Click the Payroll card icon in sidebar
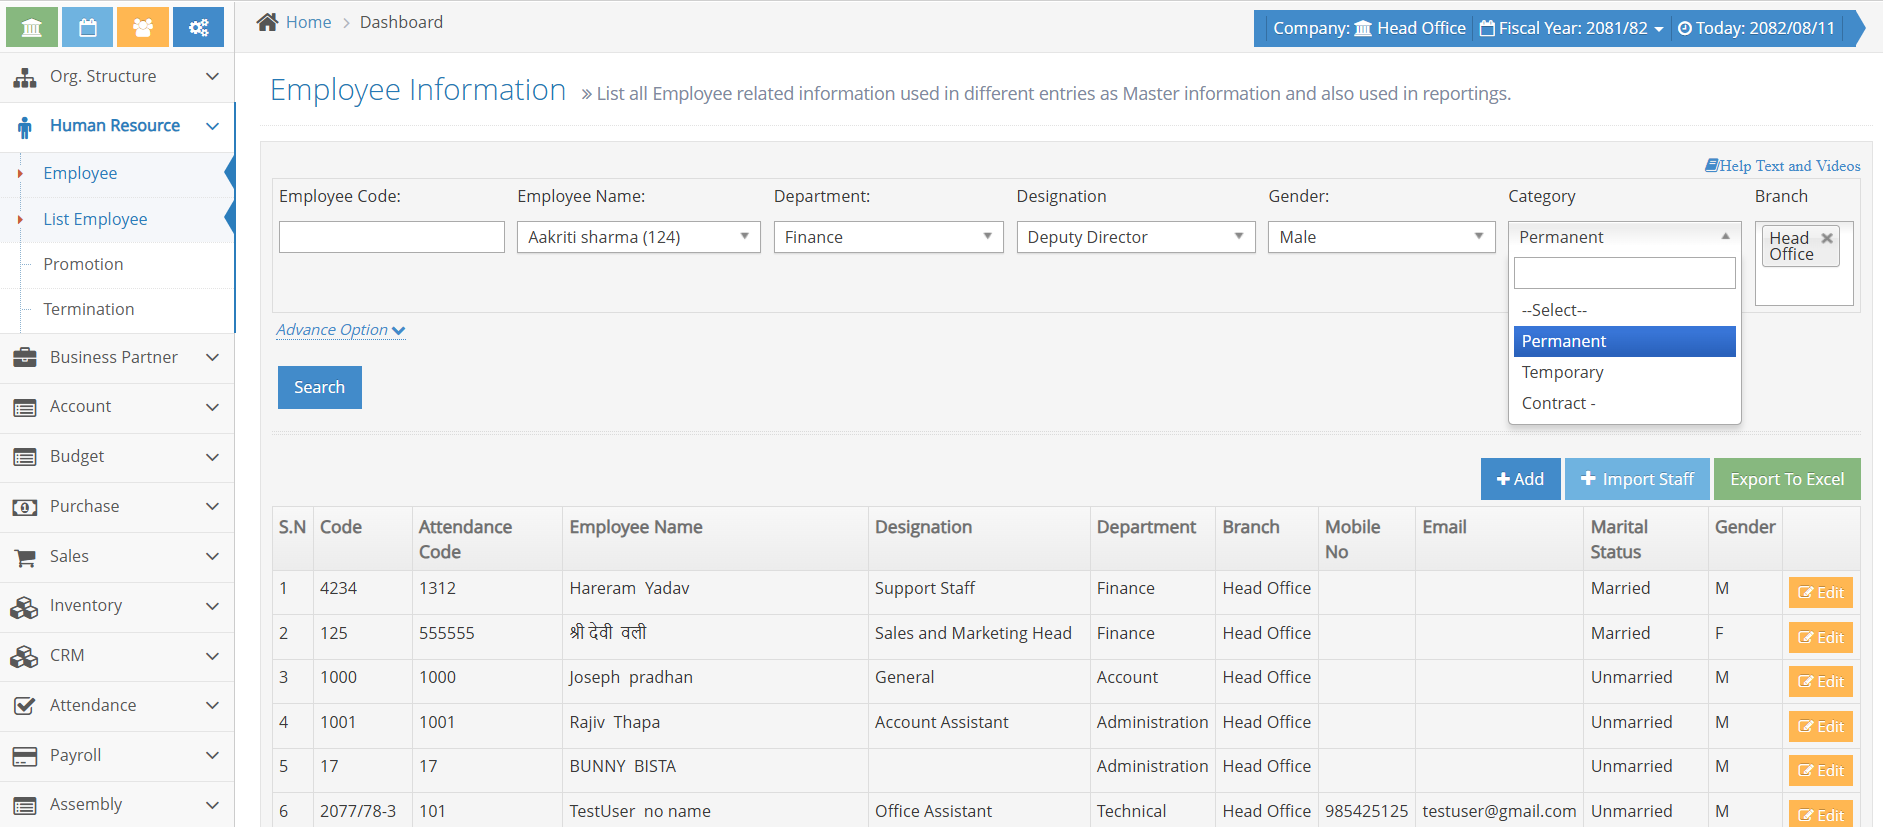The width and height of the screenshot is (1883, 827). [x=25, y=756]
